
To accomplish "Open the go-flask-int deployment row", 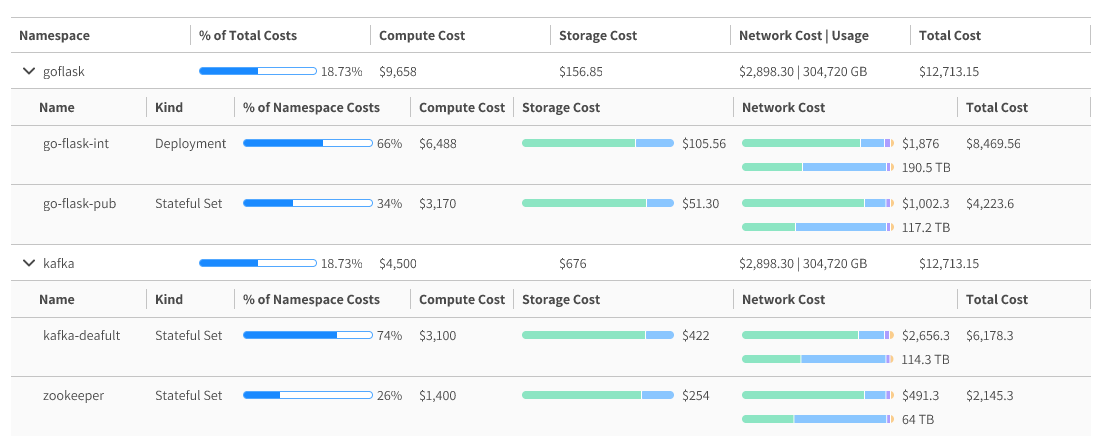I will tap(76, 144).
